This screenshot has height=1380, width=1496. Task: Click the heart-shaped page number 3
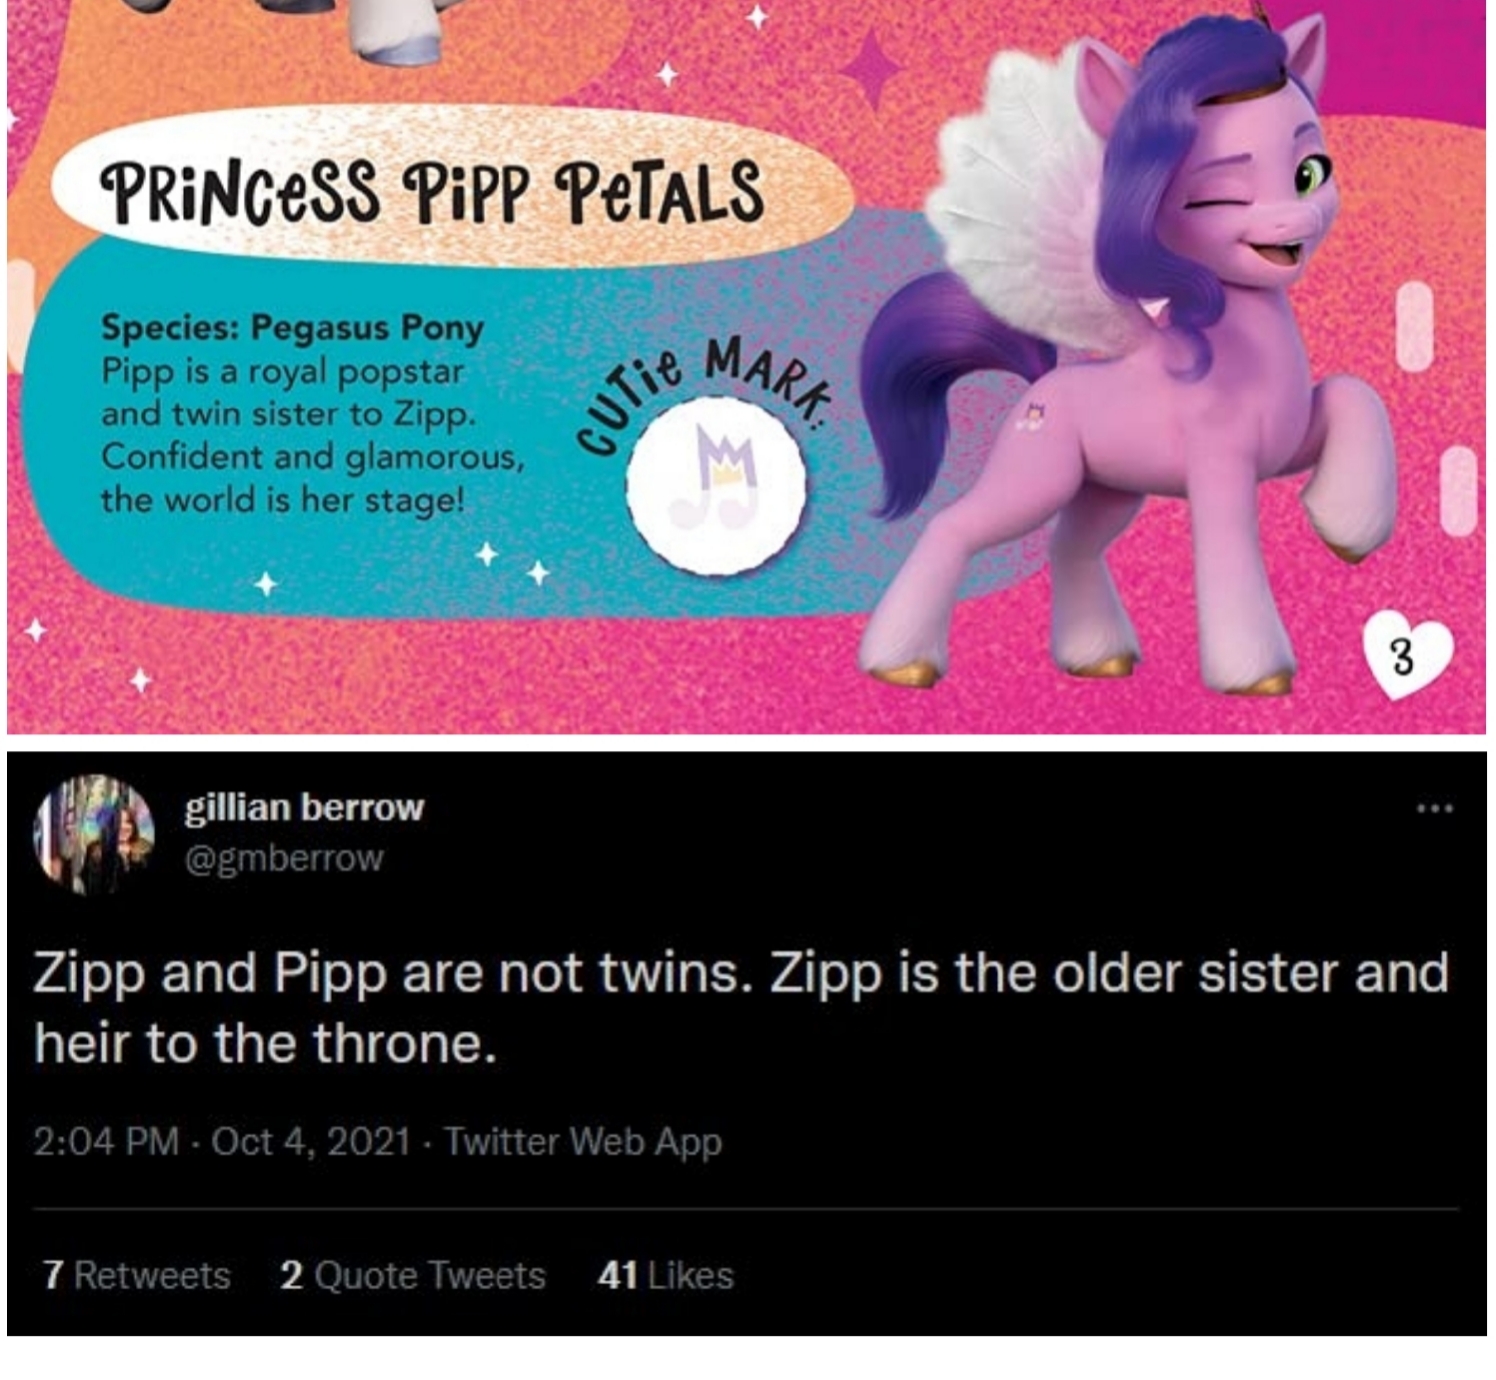tap(1403, 657)
